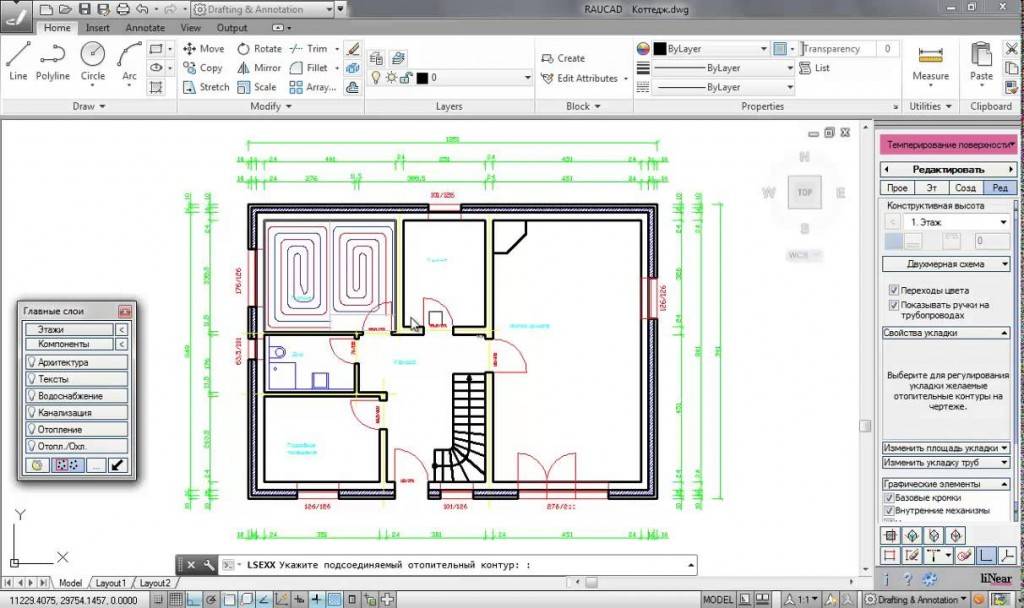The image size is (1024, 608).
Task: Click the Отопление layer button
Action: [x=77, y=429]
